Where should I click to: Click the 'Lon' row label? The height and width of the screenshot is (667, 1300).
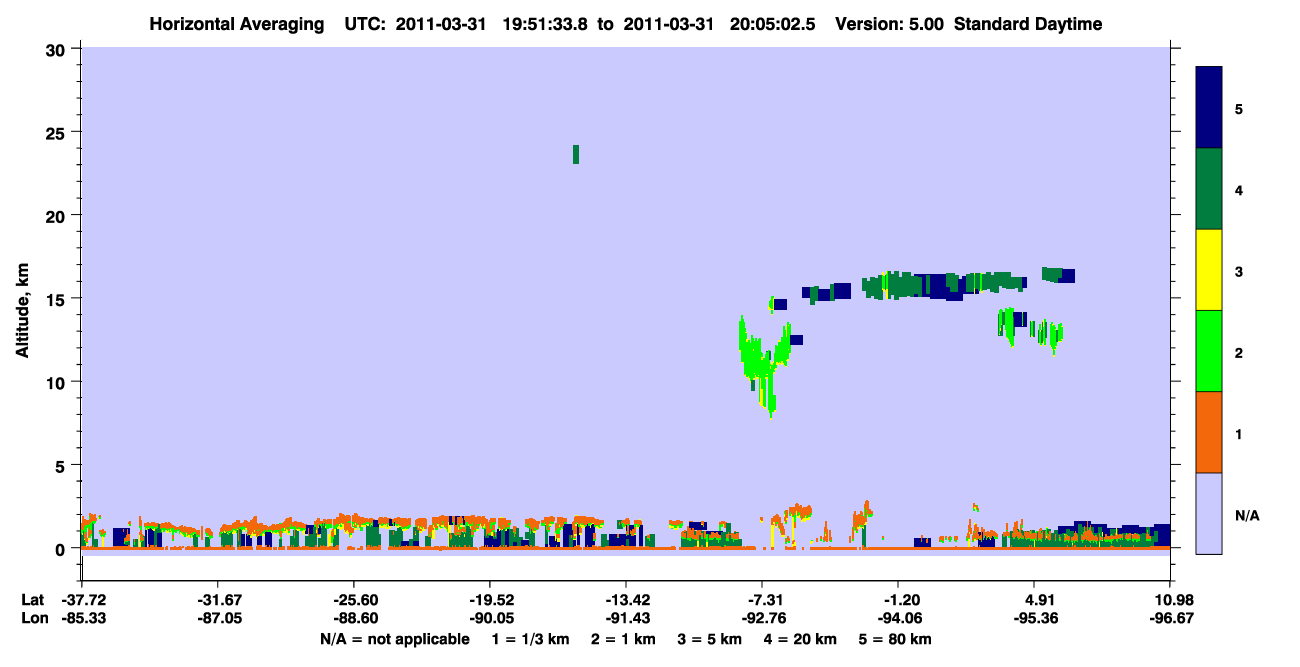coord(33,619)
